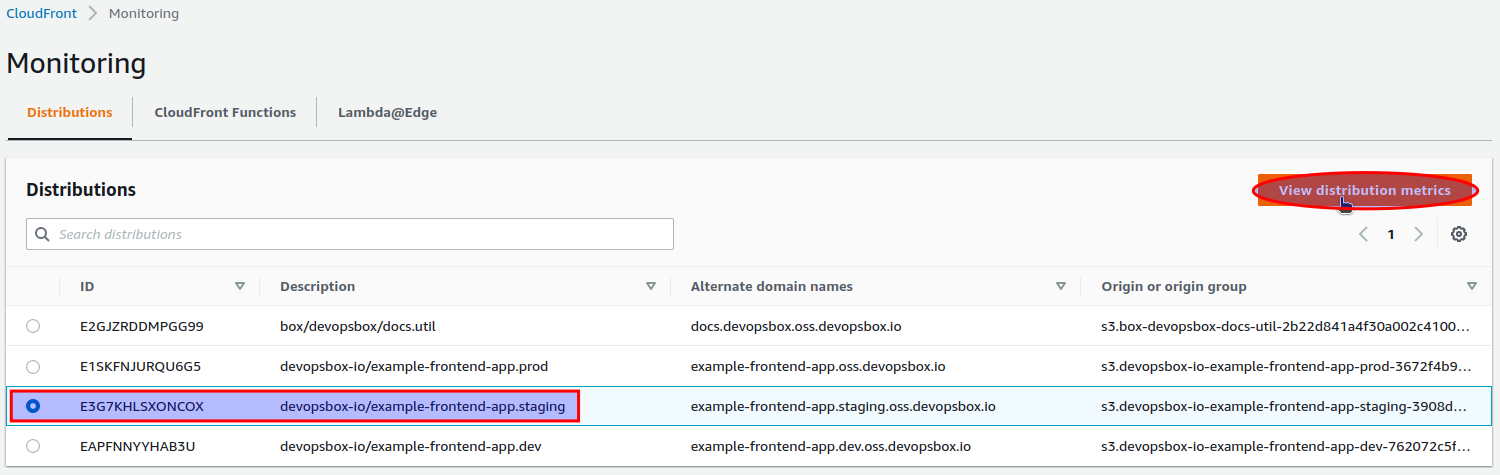Go to previous page of distributions

click(1363, 234)
